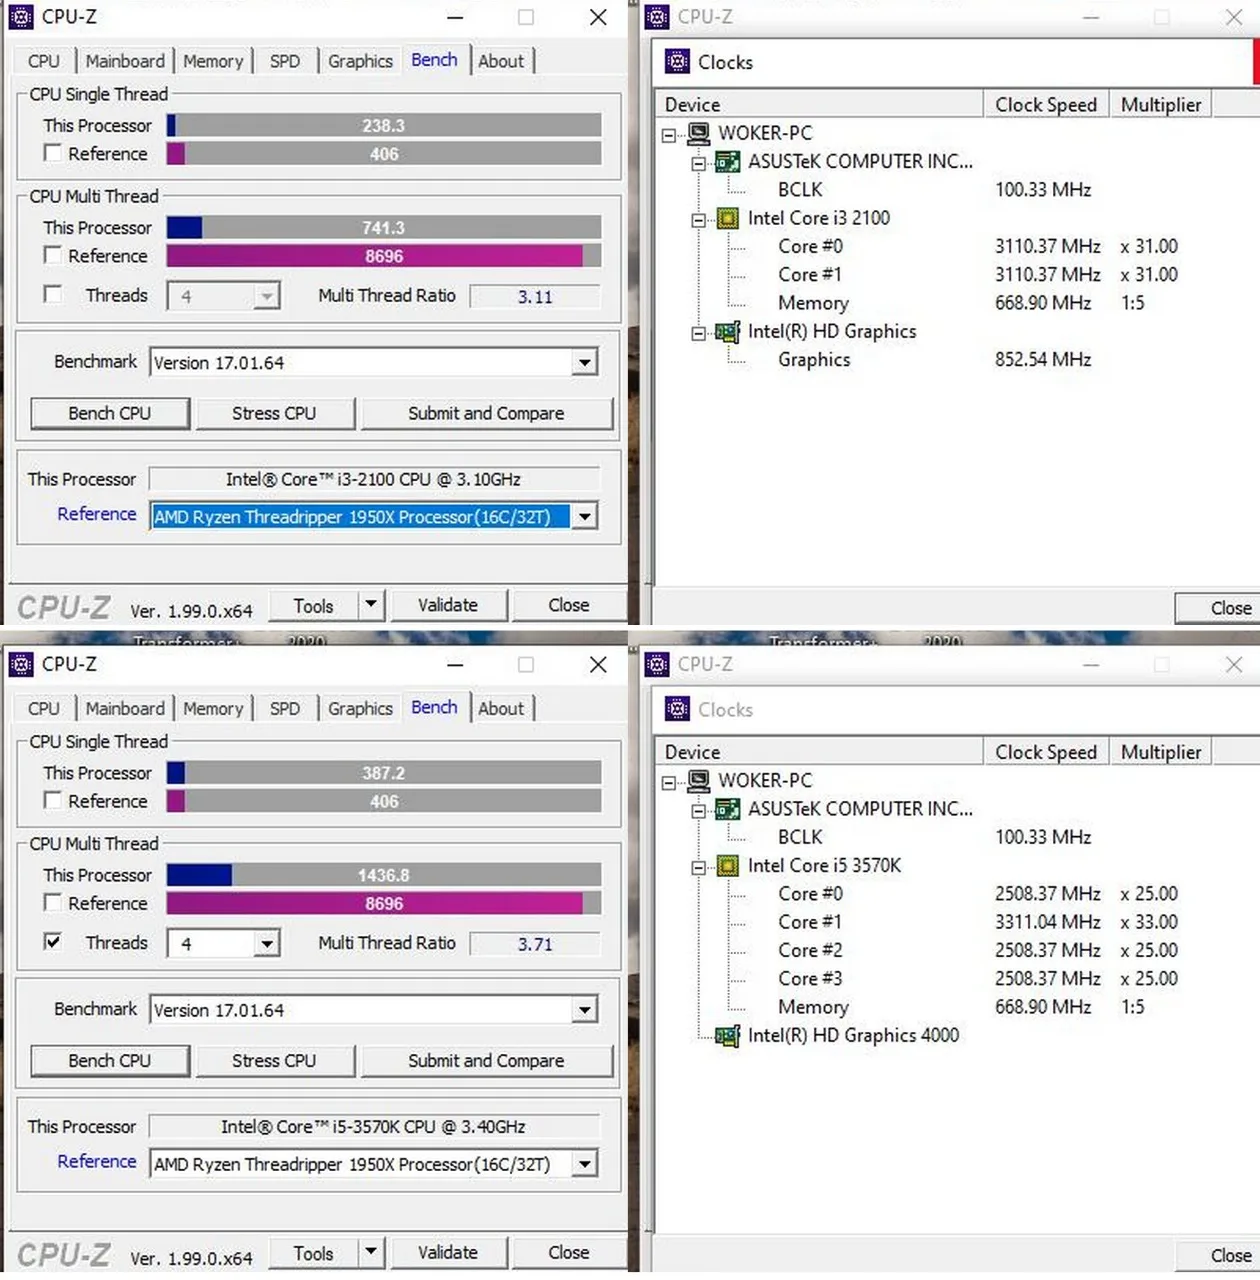Click ASUSTeK motherboard icon in i5 3570K Clocks tree
1260x1280 pixels.
729,808
